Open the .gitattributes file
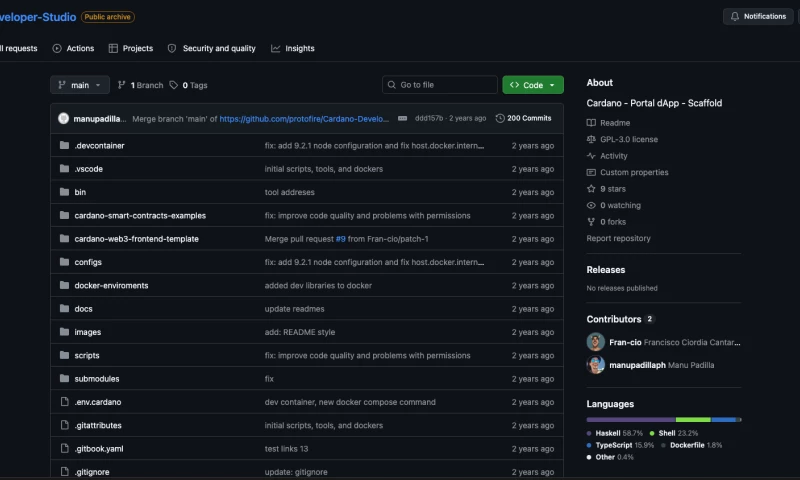The image size is (800, 480). click(98, 425)
